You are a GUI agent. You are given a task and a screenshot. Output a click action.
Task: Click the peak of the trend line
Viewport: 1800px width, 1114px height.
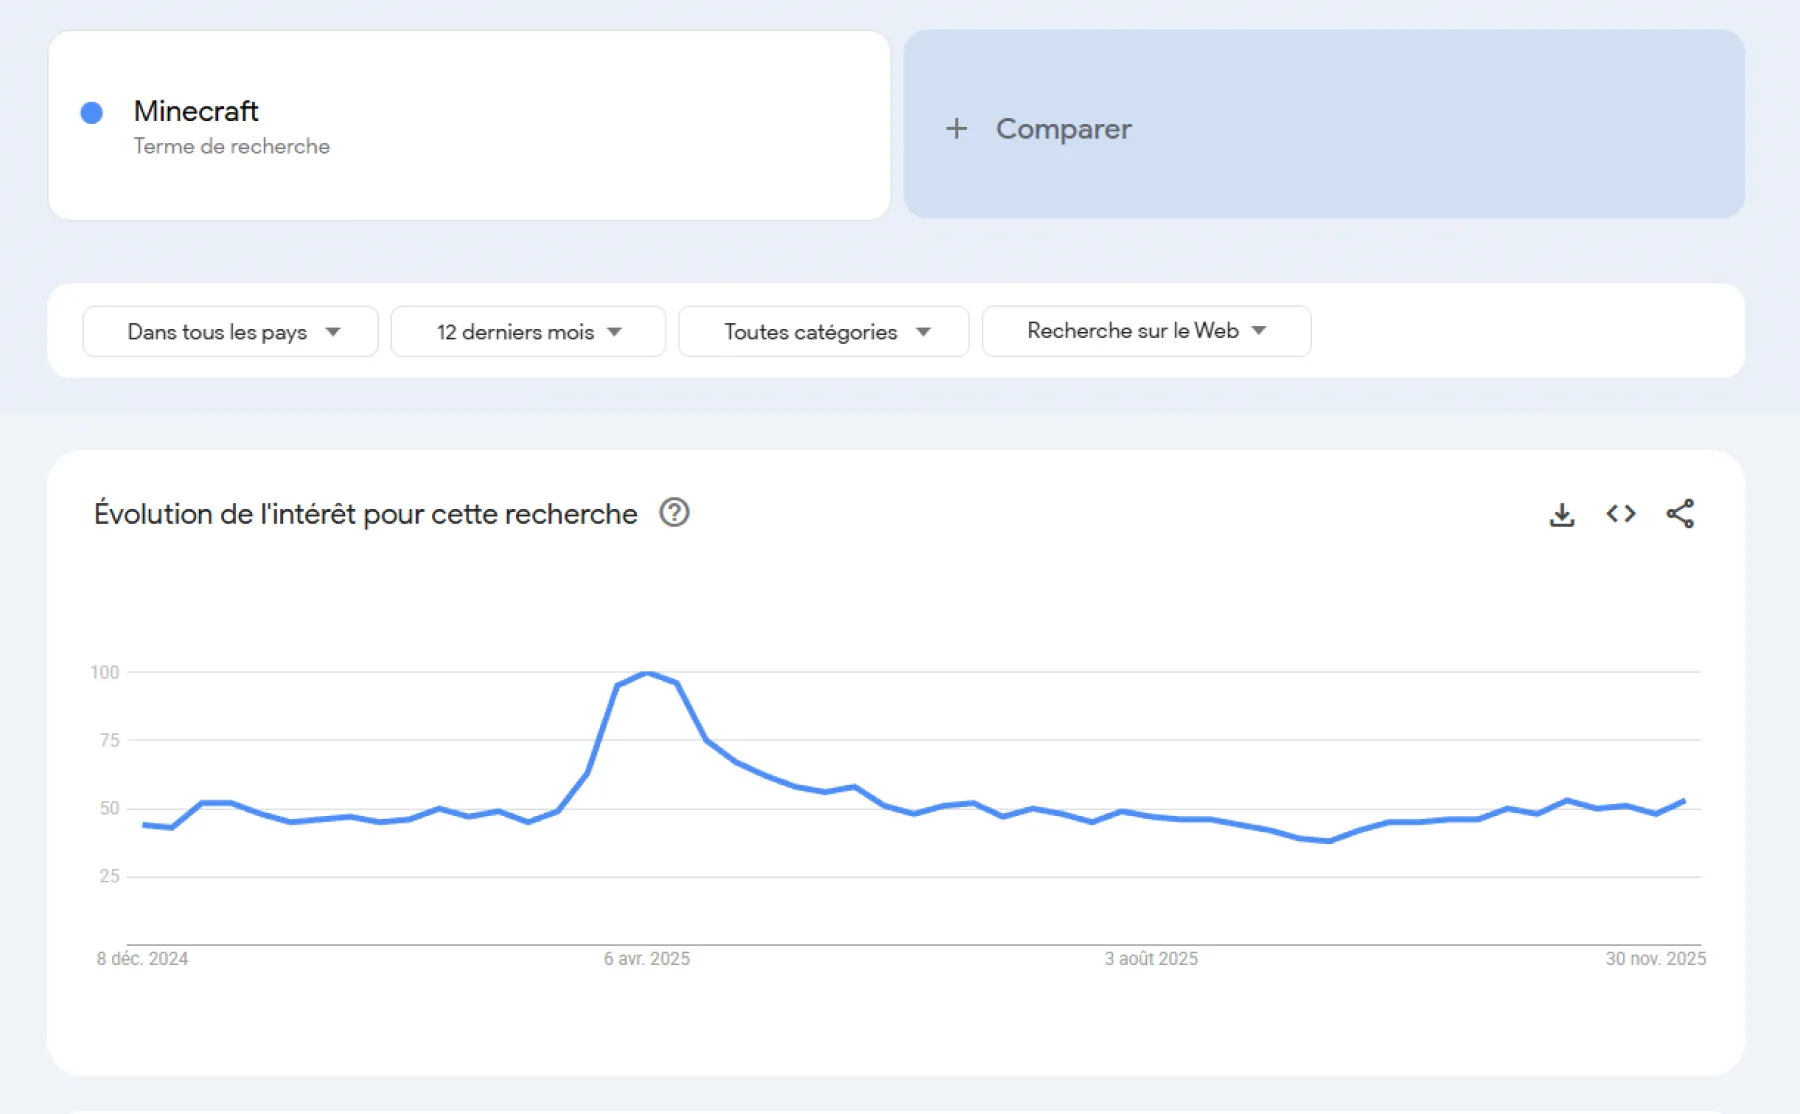click(648, 674)
